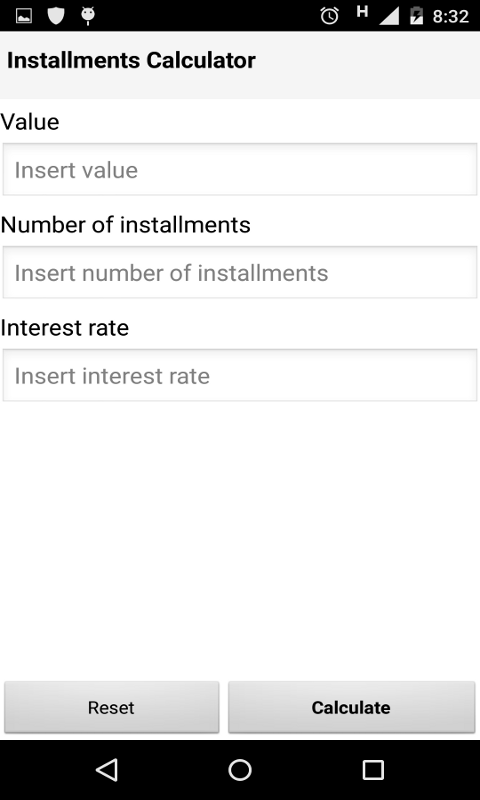This screenshot has height=800, width=480.
Task: Focus the Insert value field
Action: pyautogui.click(x=240, y=169)
